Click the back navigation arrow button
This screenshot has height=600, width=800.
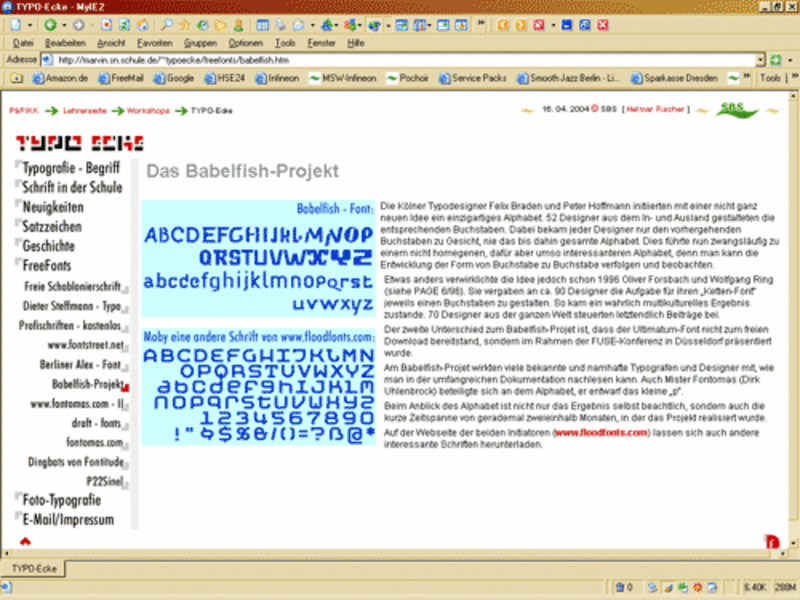(50, 23)
